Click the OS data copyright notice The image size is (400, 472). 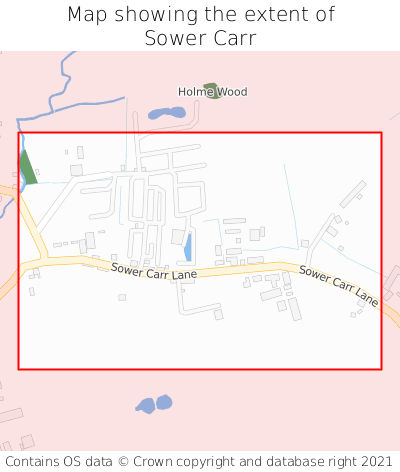point(199,462)
